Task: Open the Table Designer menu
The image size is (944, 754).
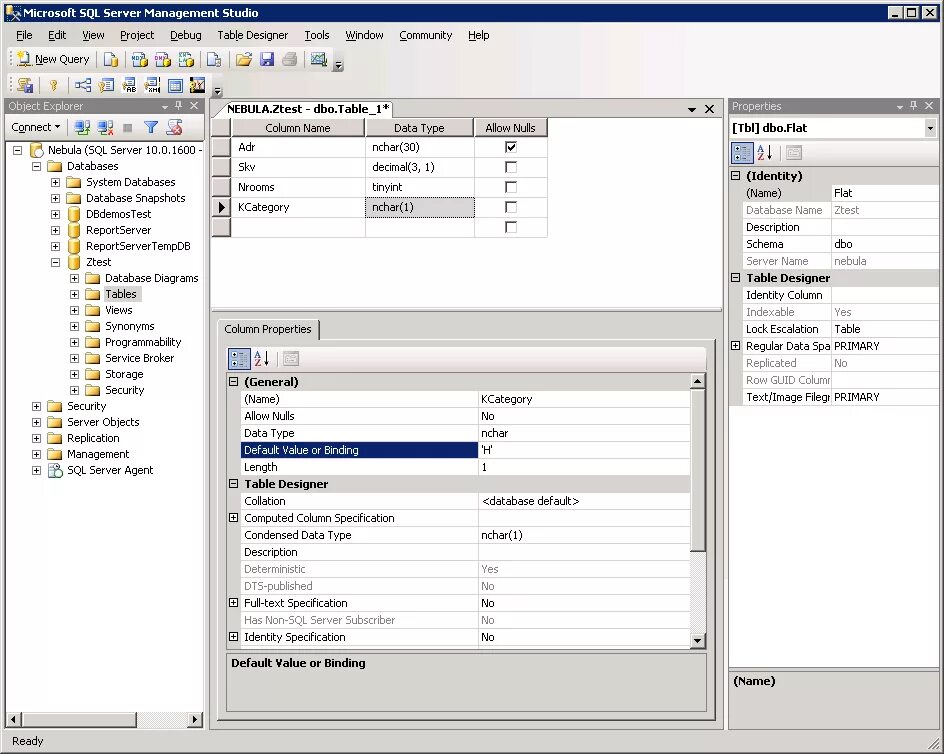Action: coord(252,36)
